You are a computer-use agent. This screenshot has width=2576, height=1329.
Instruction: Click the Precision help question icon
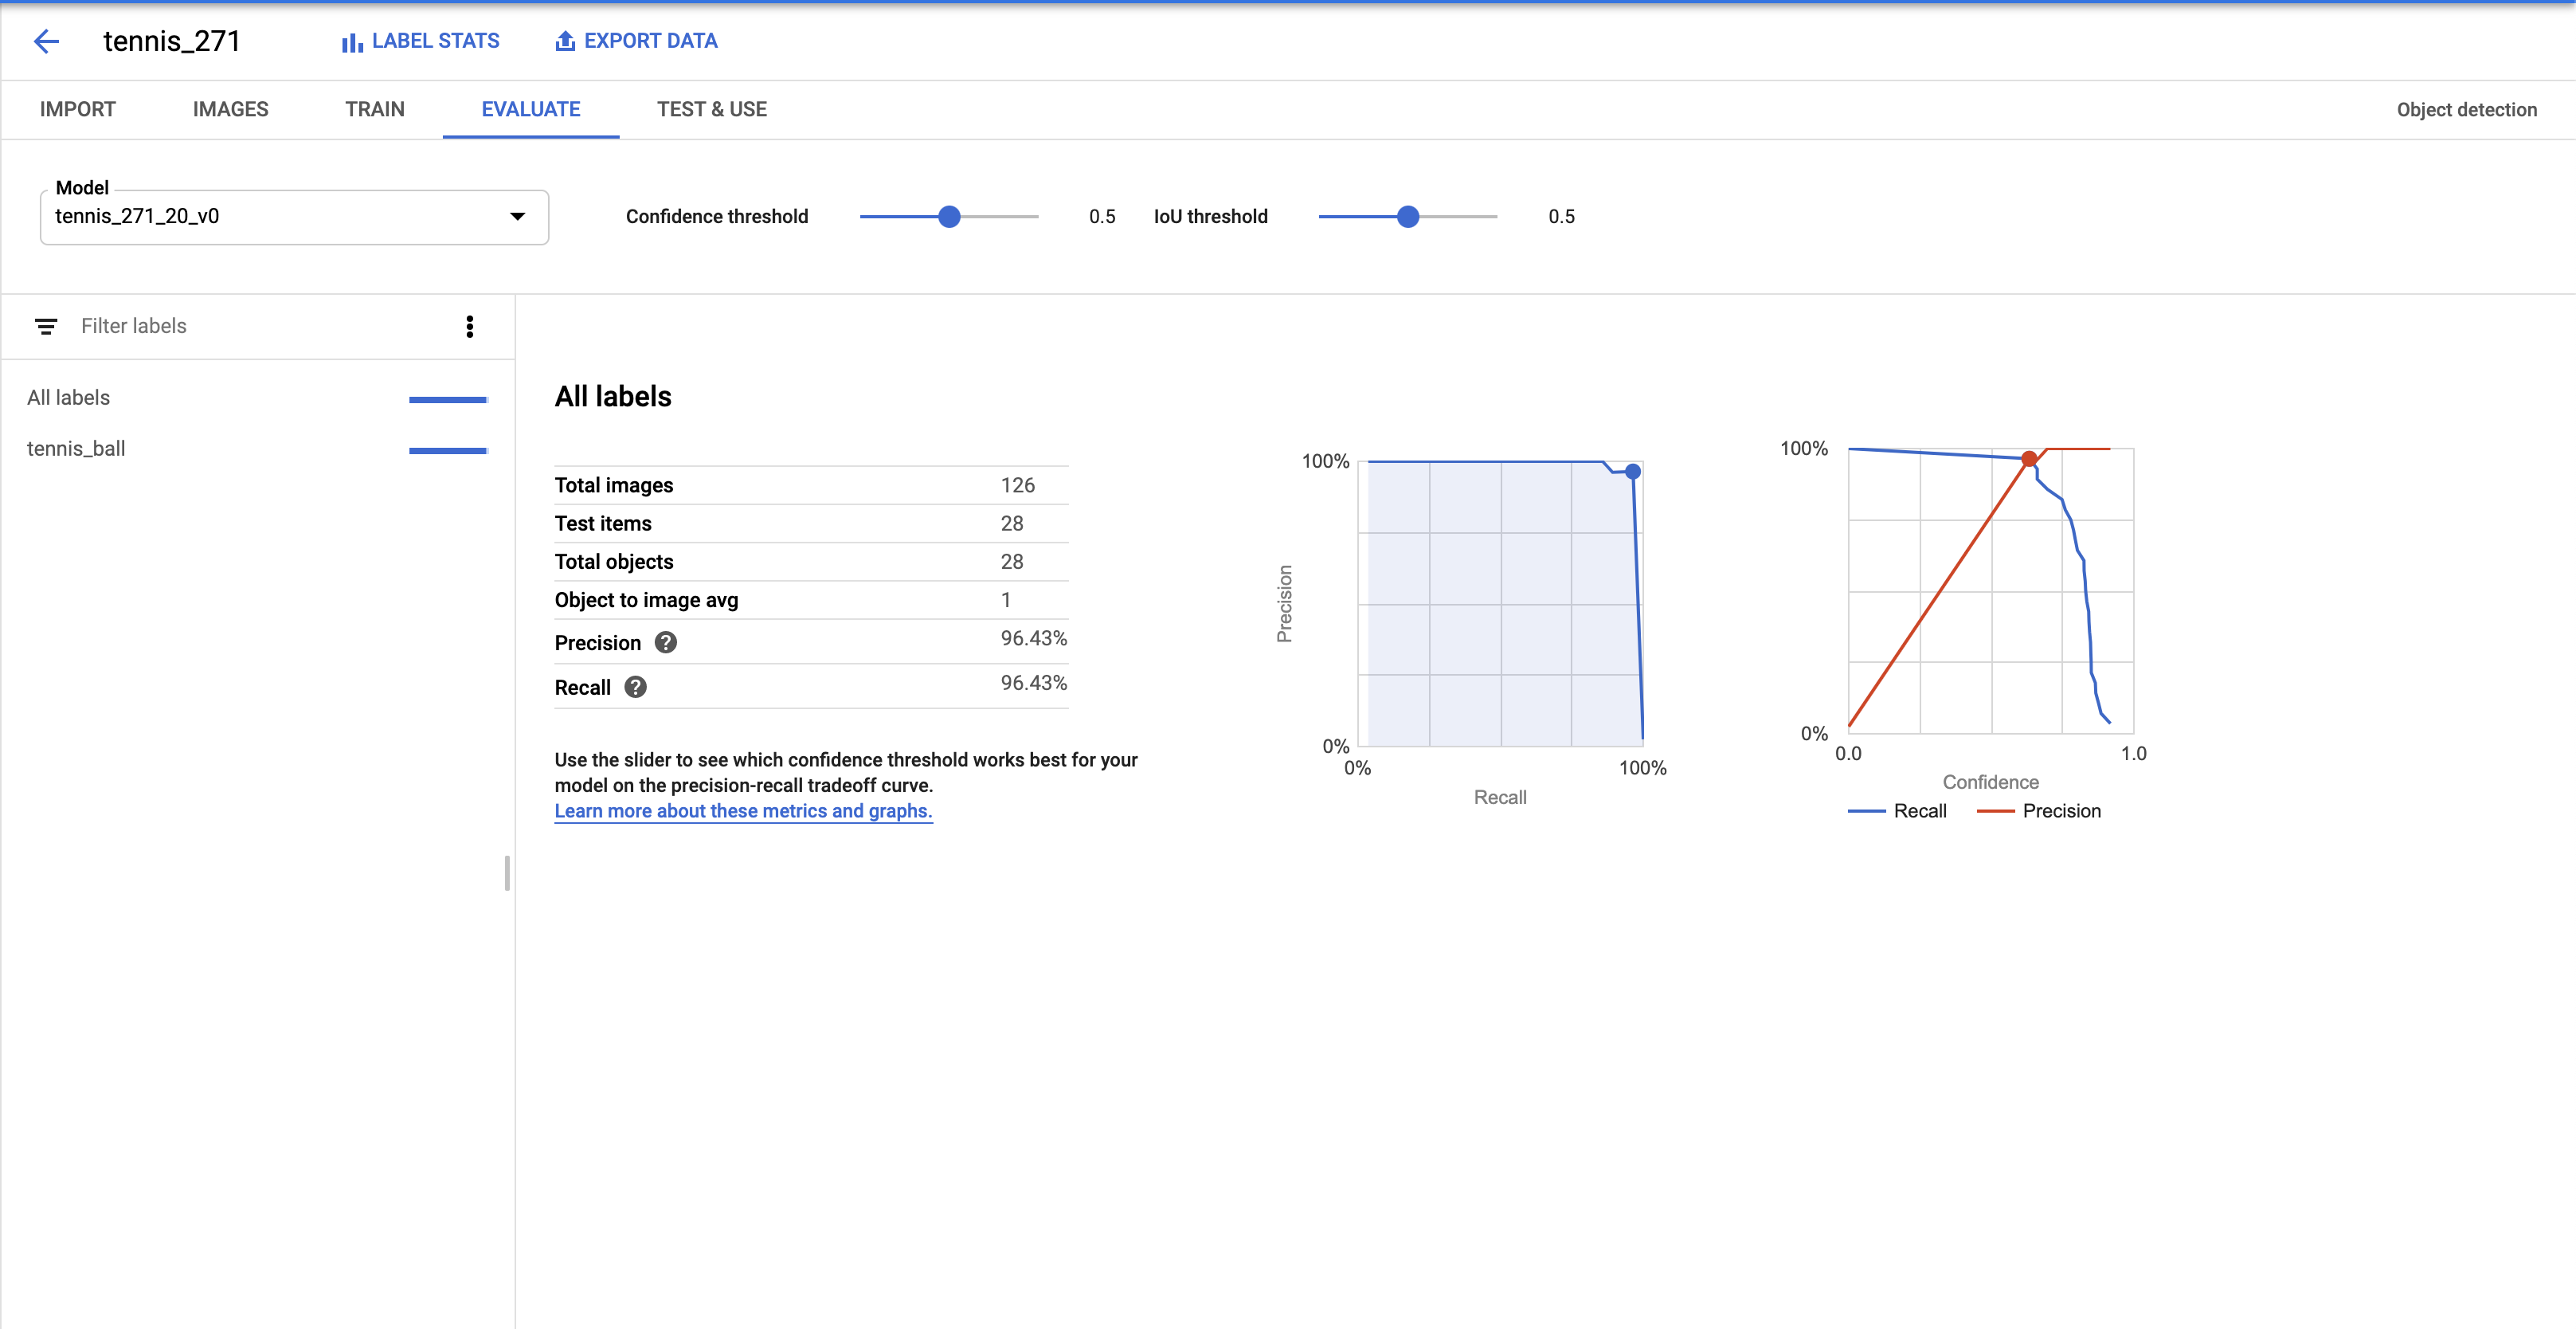point(666,642)
